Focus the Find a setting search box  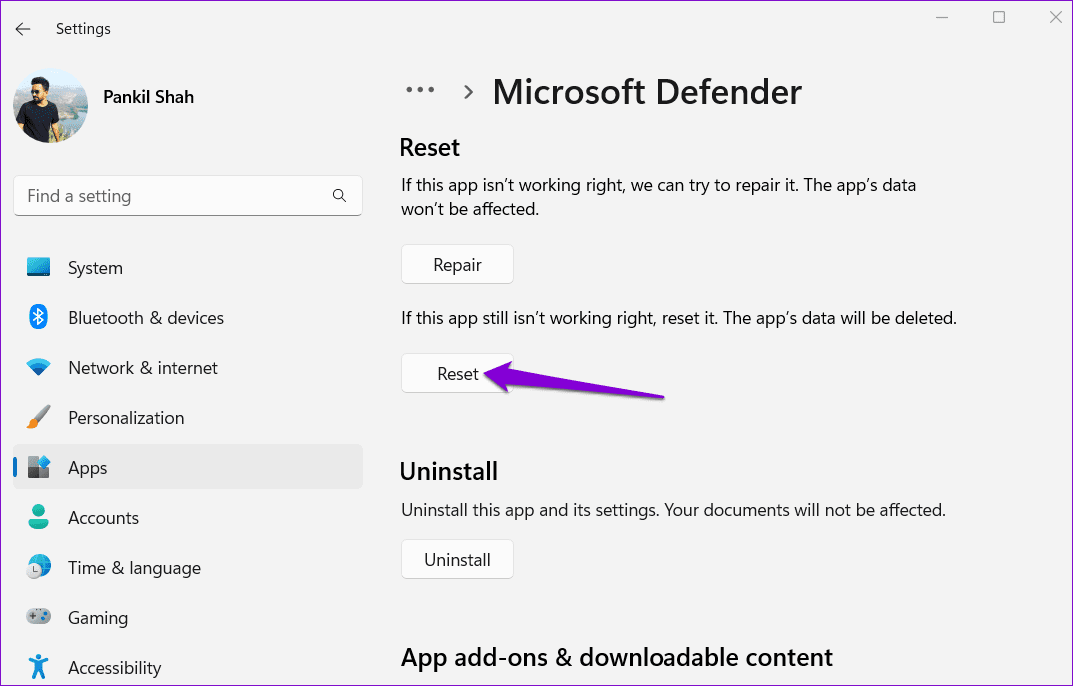pyautogui.click(x=188, y=196)
